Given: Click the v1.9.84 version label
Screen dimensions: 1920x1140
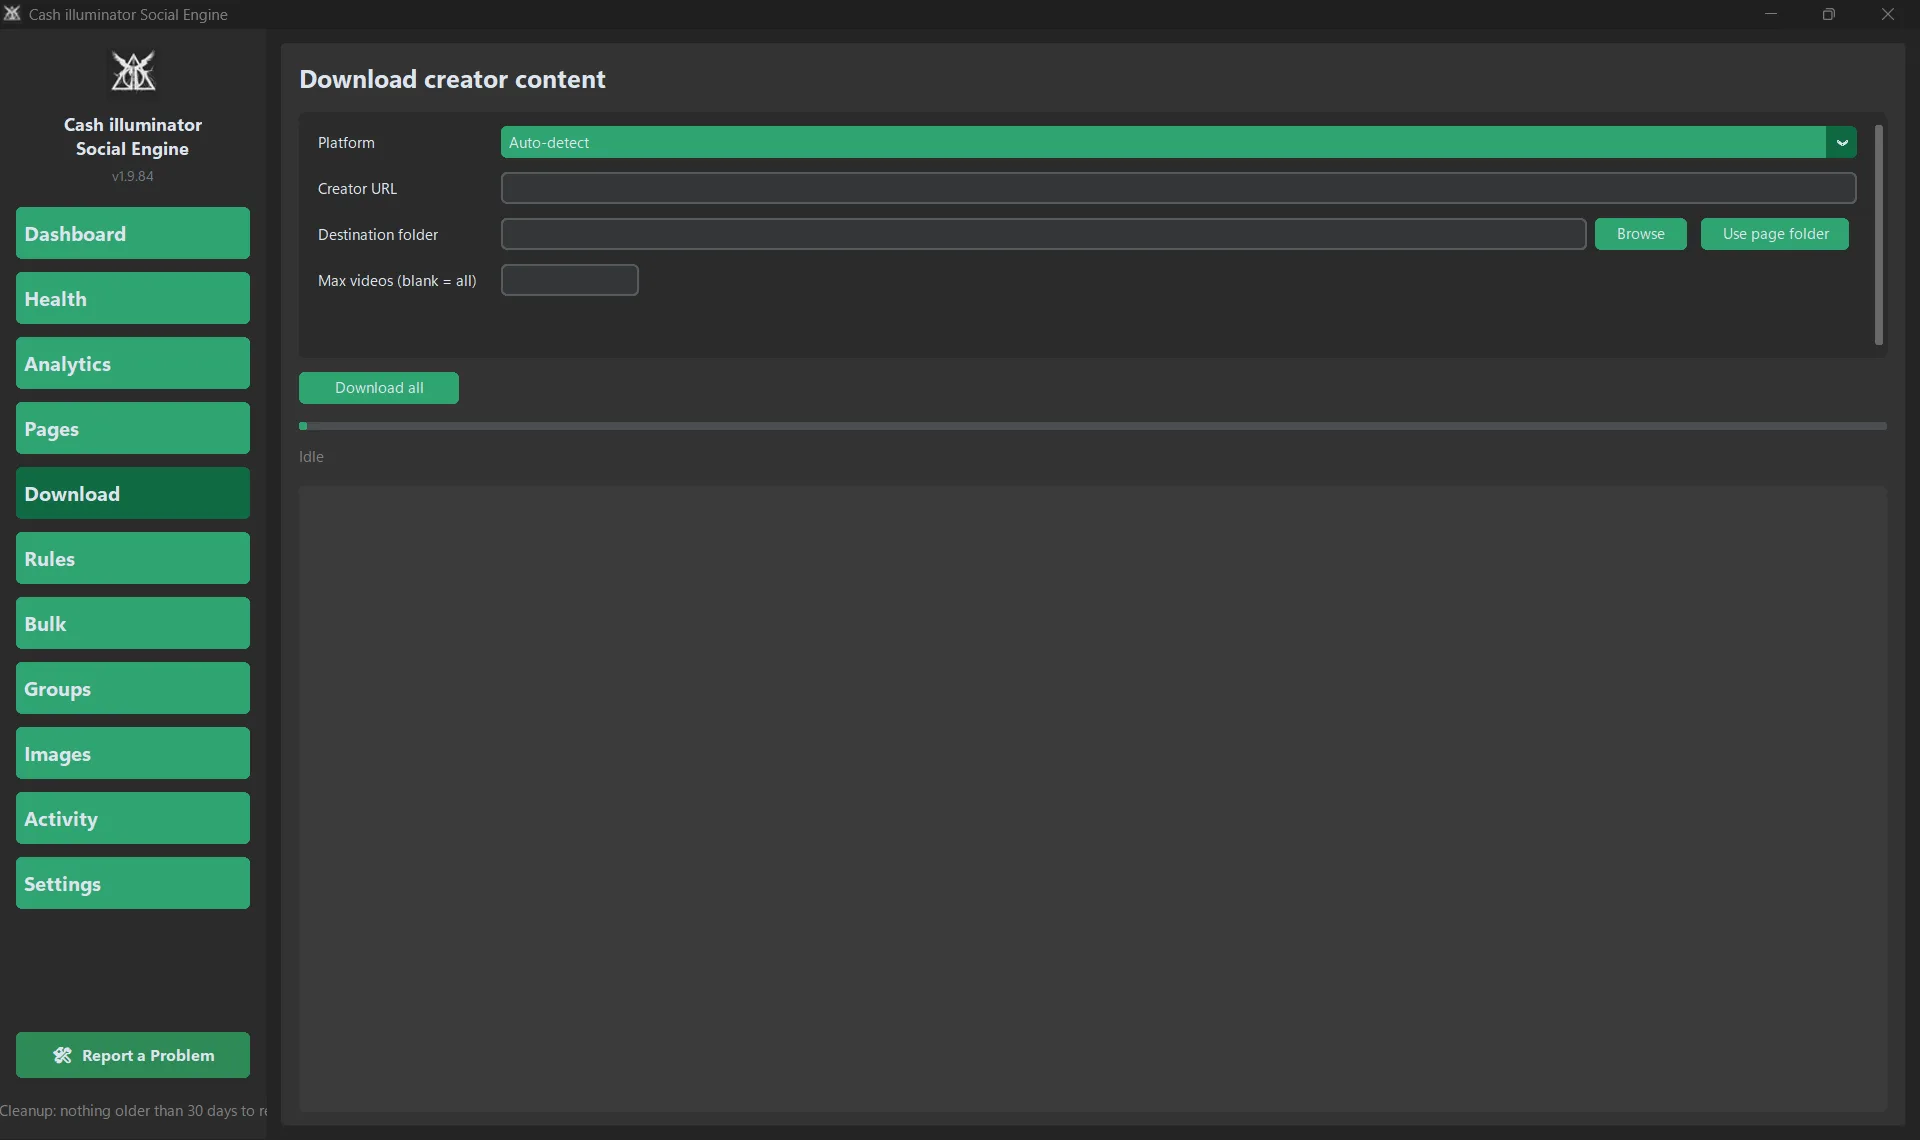Looking at the screenshot, I should tap(133, 176).
